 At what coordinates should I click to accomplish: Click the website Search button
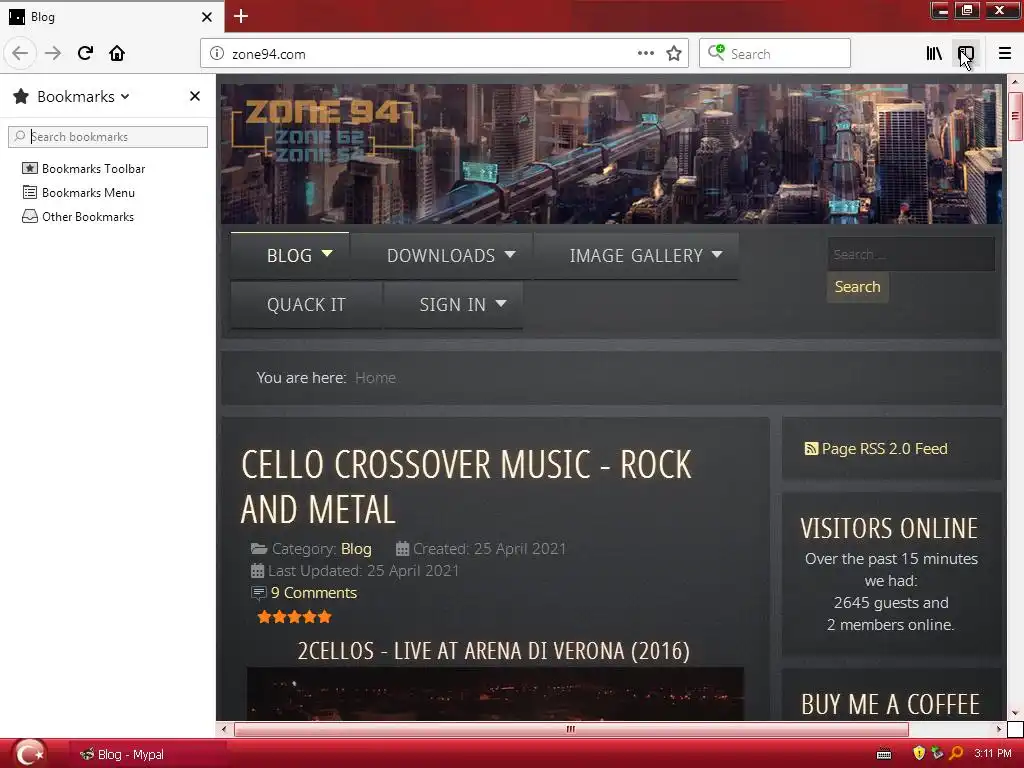click(857, 287)
